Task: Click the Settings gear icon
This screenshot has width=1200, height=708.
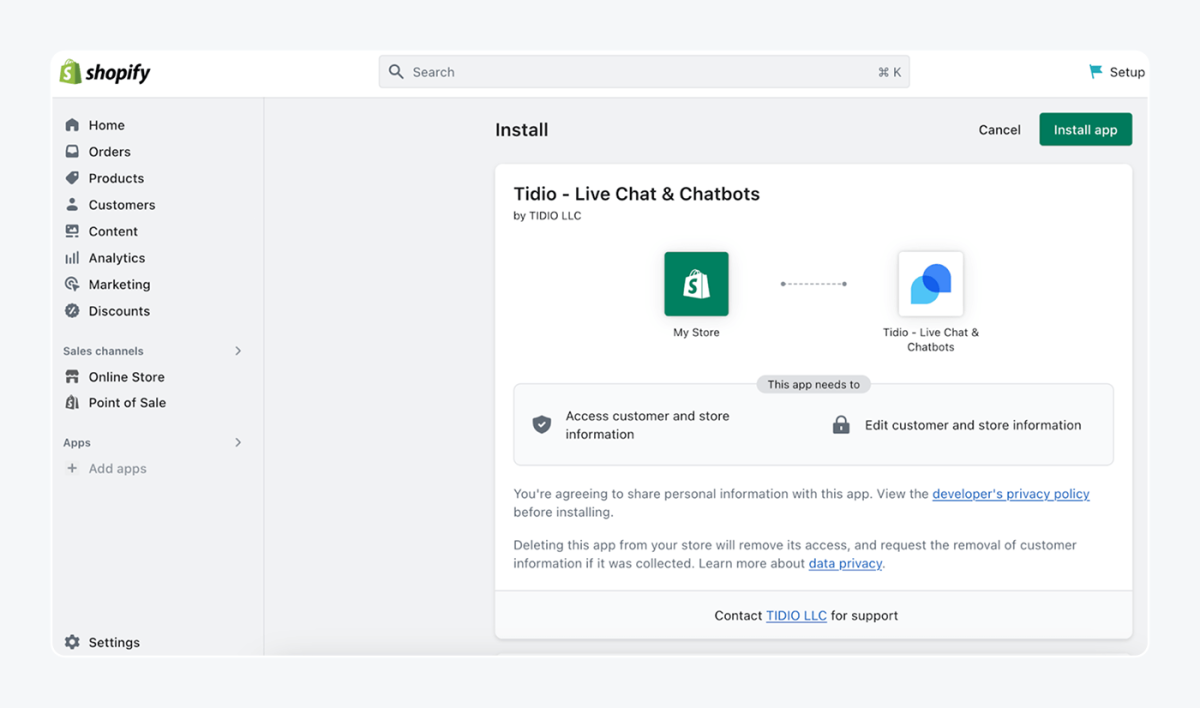Action: (72, 642)
